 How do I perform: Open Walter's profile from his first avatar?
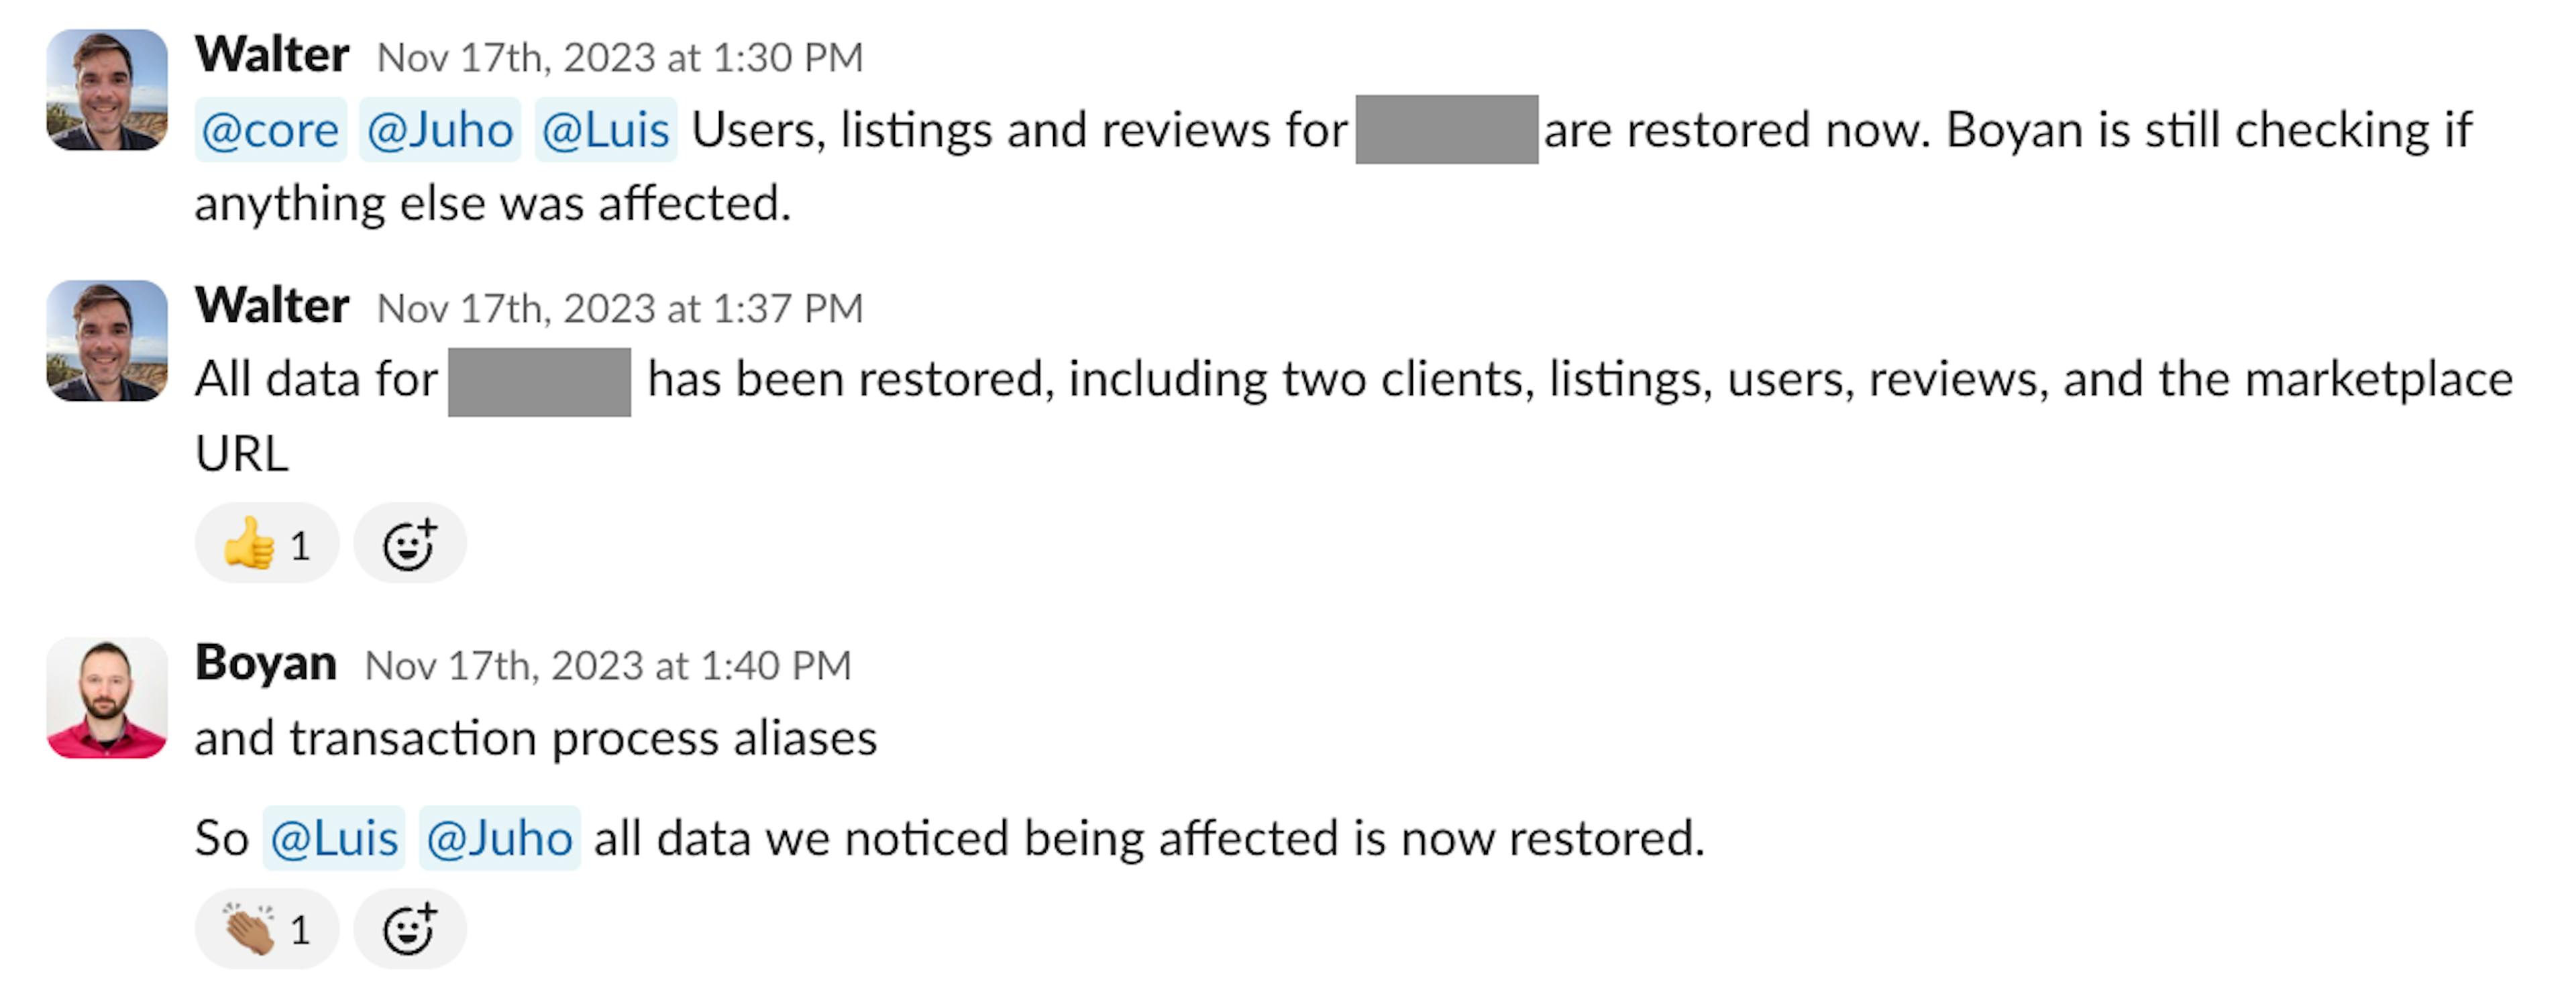(107, 90)
